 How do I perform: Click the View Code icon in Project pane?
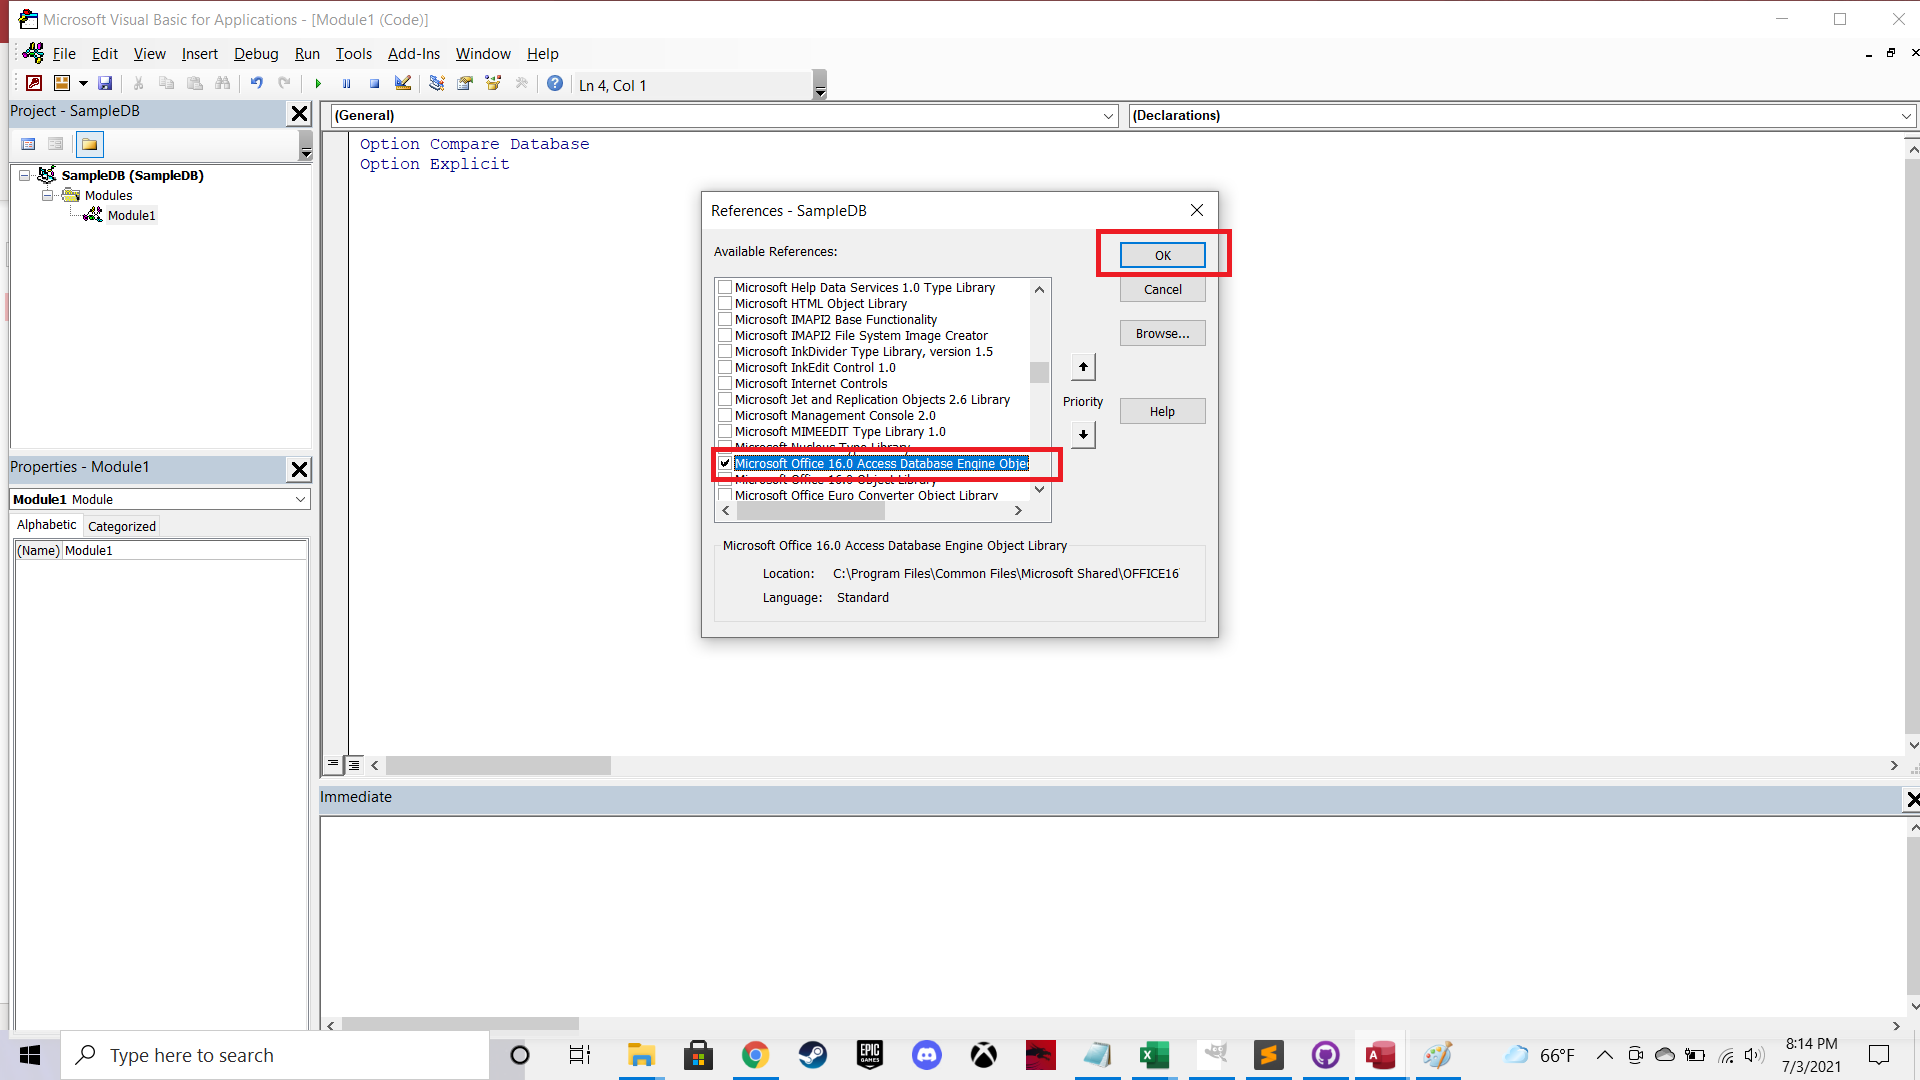click(28, 144)
